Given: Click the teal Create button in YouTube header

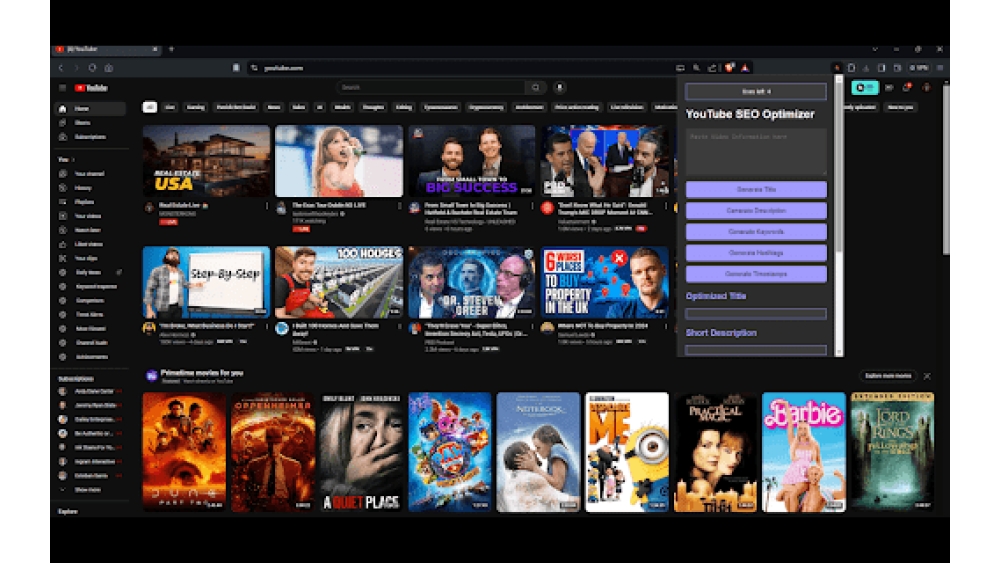Looking at the screenshot, I should point(865,87).
